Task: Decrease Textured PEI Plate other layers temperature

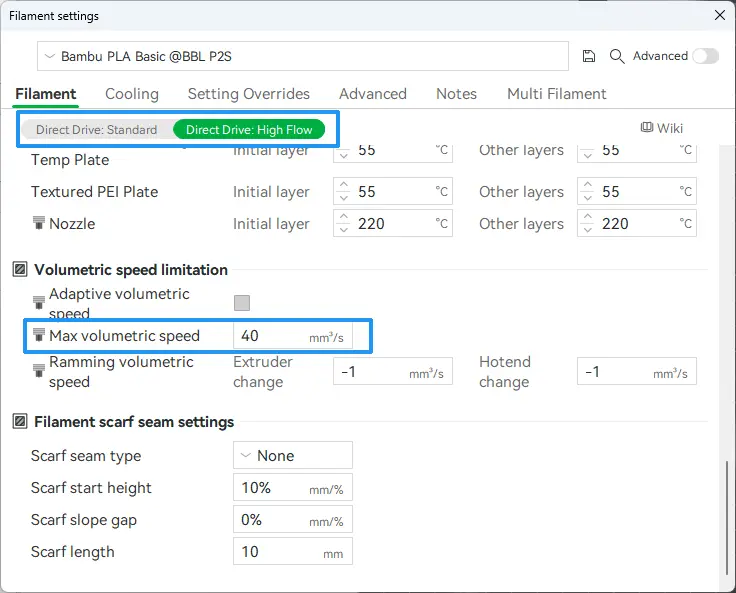Action: pyautogui.click(x=588, y=198)
